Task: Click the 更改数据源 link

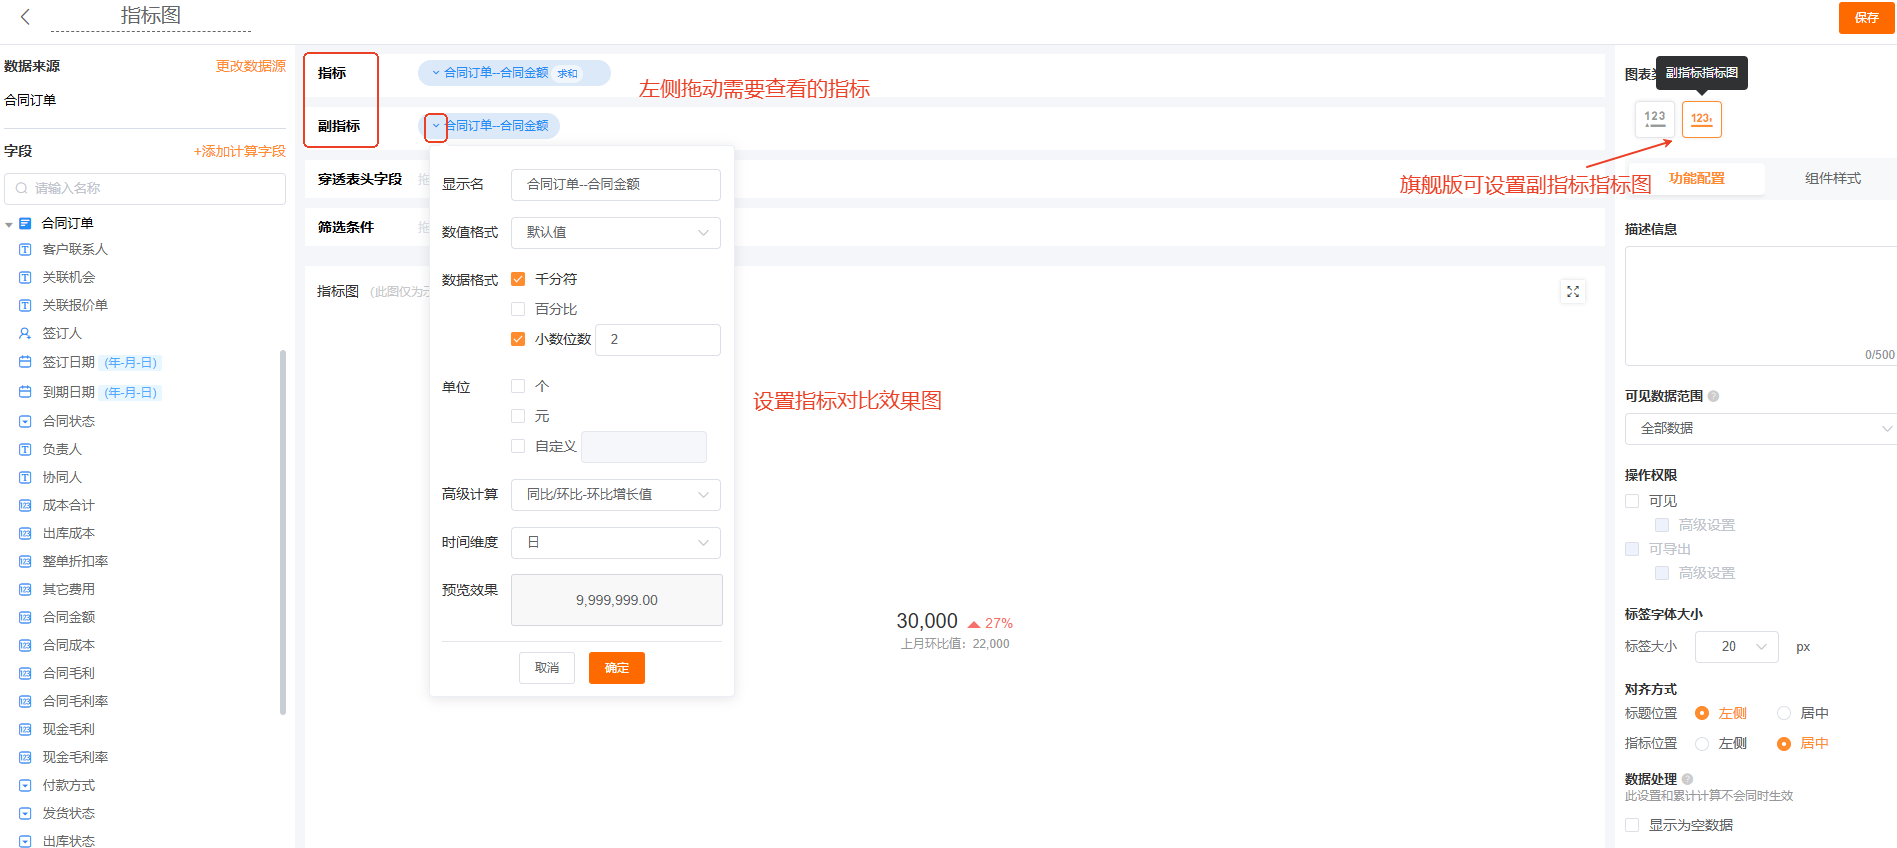Action: click(250, 66)
